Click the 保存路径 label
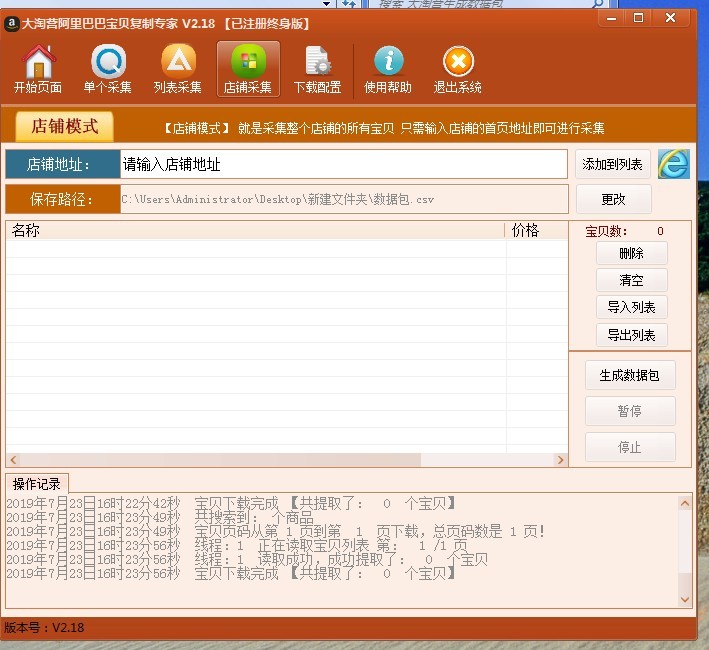This screenshot has height=650, width=709. point(63,199)
